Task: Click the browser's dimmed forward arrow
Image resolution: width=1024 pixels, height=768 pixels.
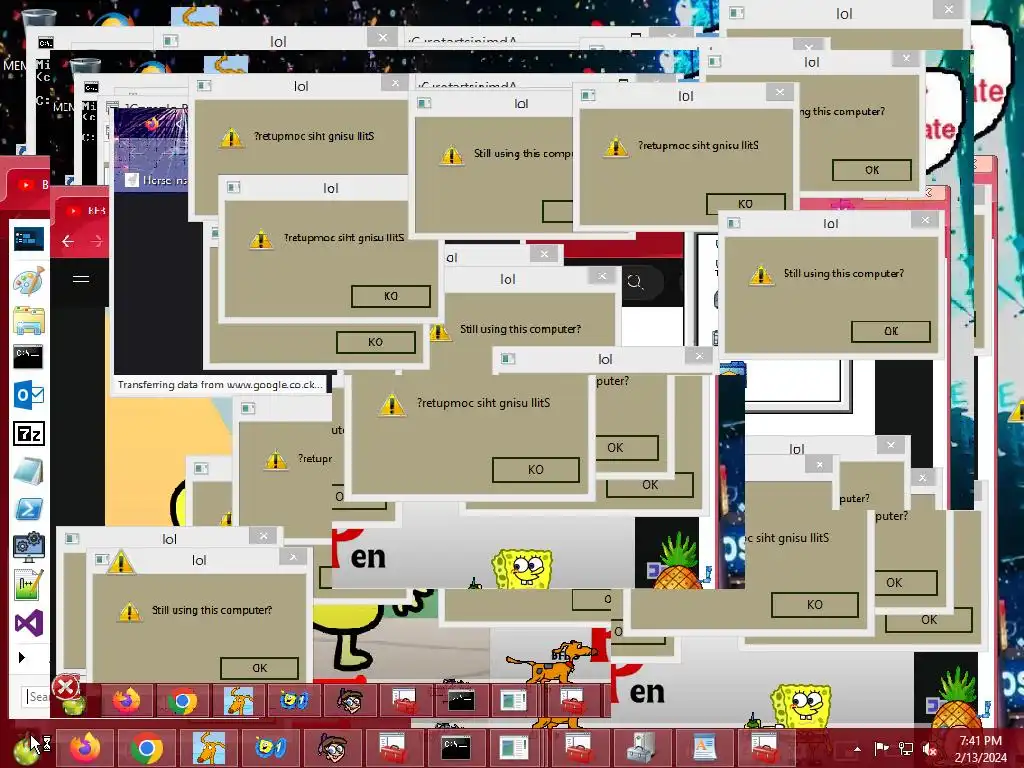Action: tap(97, 242)
